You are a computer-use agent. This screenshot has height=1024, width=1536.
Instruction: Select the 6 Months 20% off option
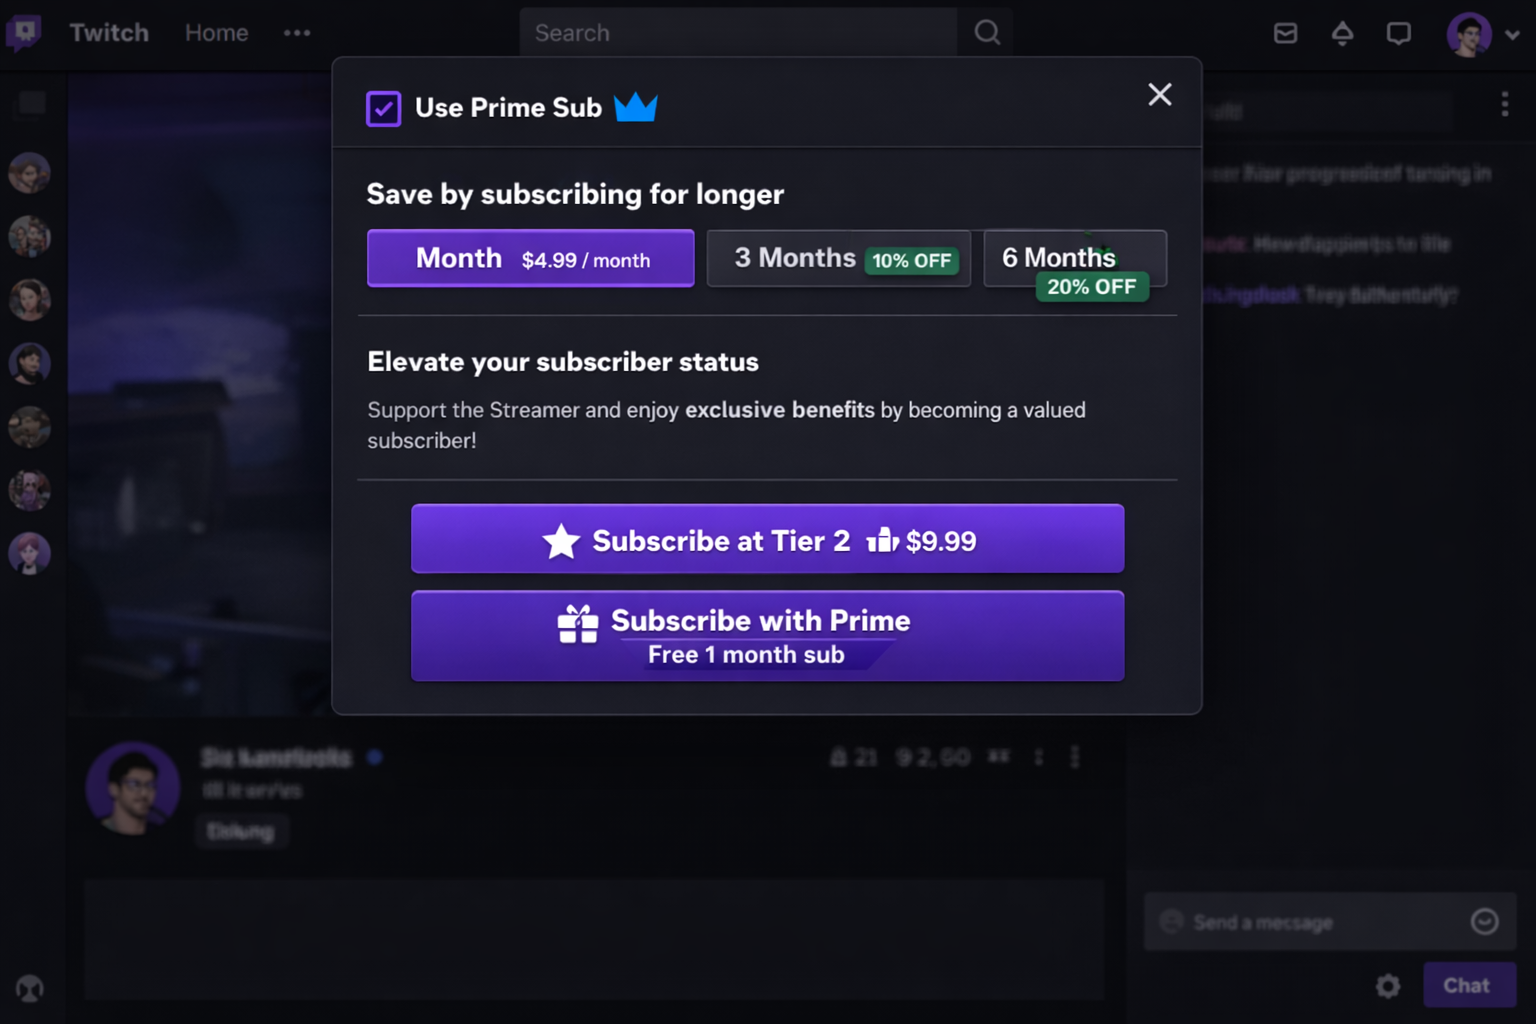[1074, 258]
